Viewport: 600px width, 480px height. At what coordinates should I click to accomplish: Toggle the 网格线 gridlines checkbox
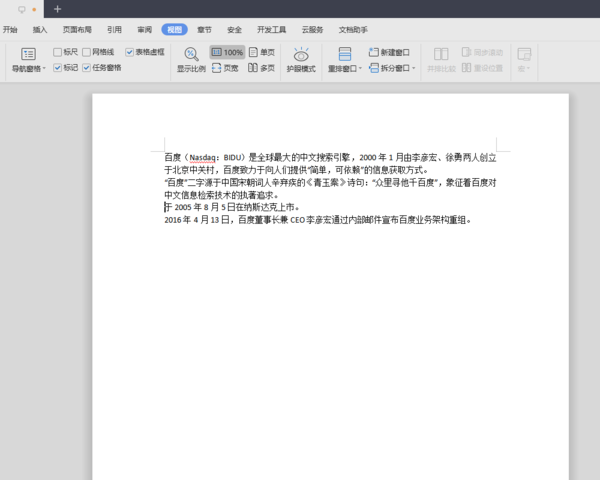coord(86,52)
